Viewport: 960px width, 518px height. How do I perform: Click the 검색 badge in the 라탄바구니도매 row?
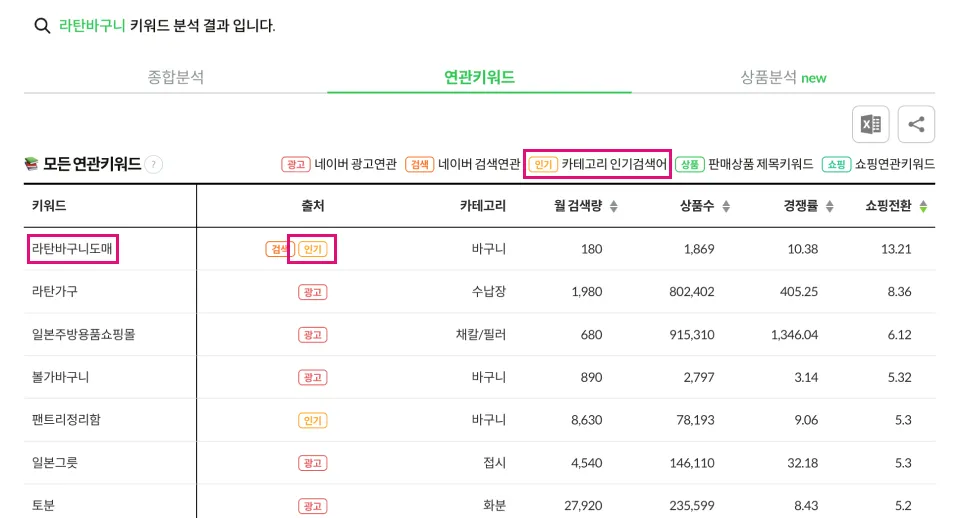point(276,249)
